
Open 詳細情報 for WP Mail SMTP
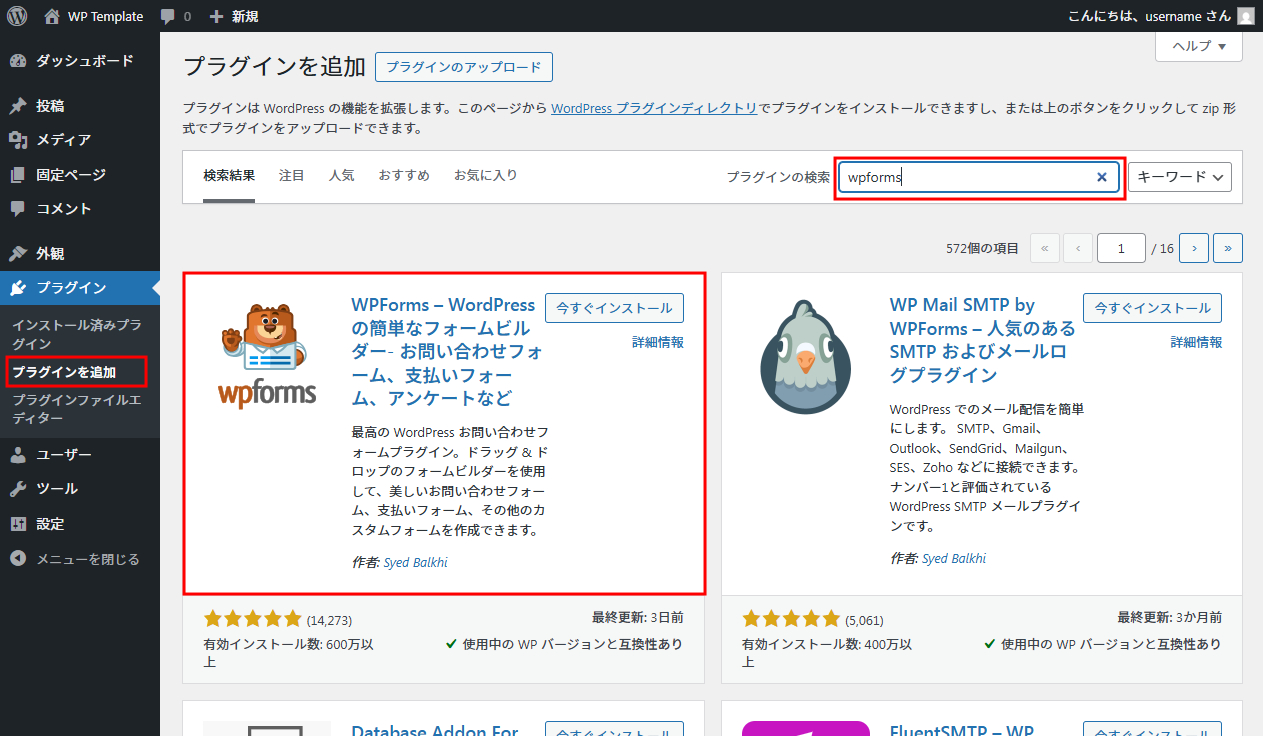1196,342
